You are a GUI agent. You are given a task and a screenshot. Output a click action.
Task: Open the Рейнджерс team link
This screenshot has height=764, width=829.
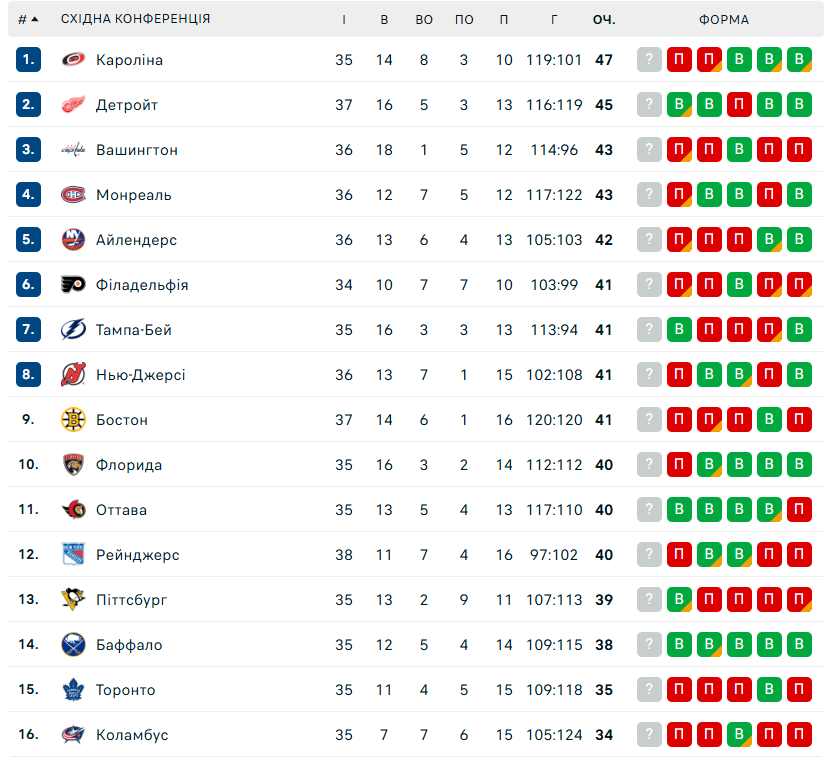pos(137,555)
